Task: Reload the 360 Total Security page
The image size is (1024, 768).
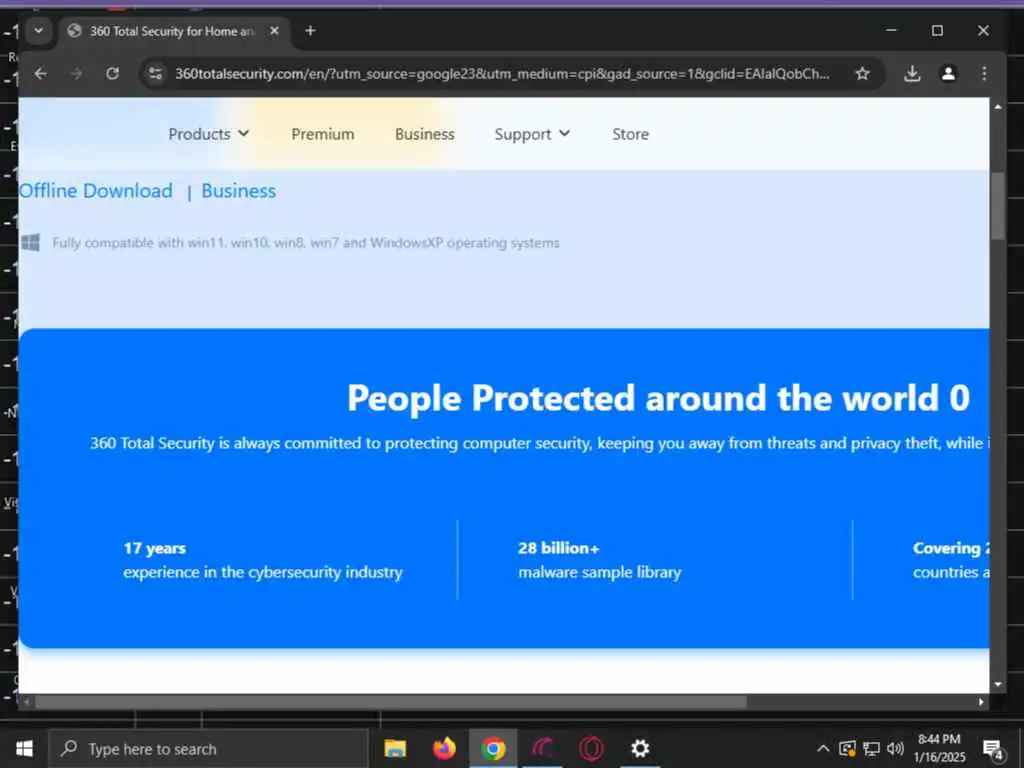Action: [x=112, y=74]
